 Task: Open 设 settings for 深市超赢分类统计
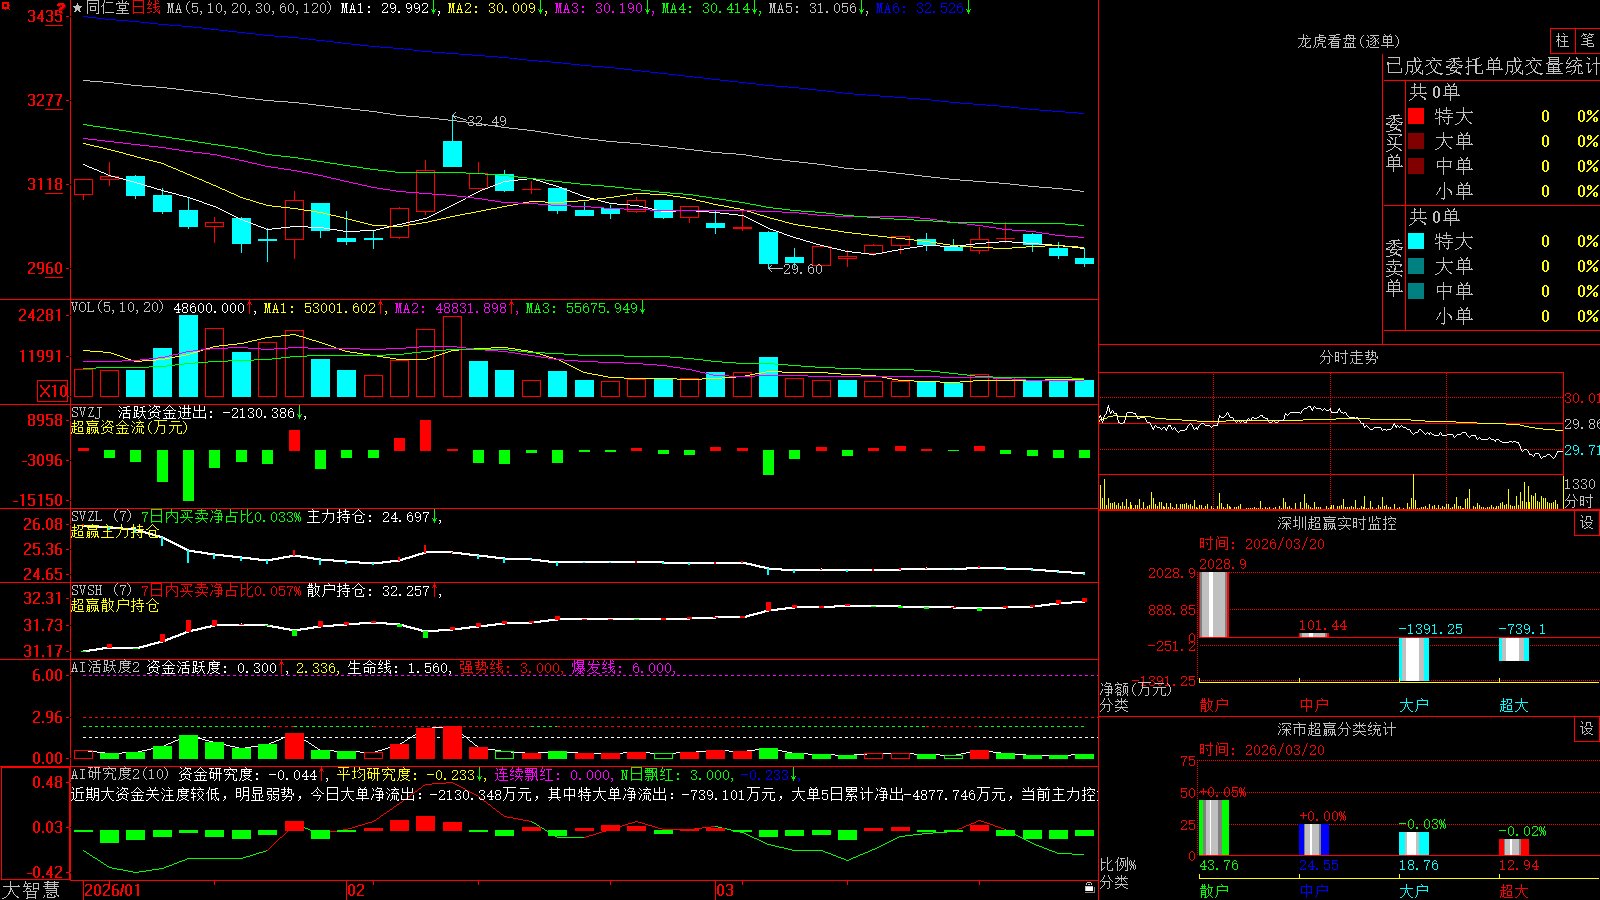click(x=1587, y=729)
